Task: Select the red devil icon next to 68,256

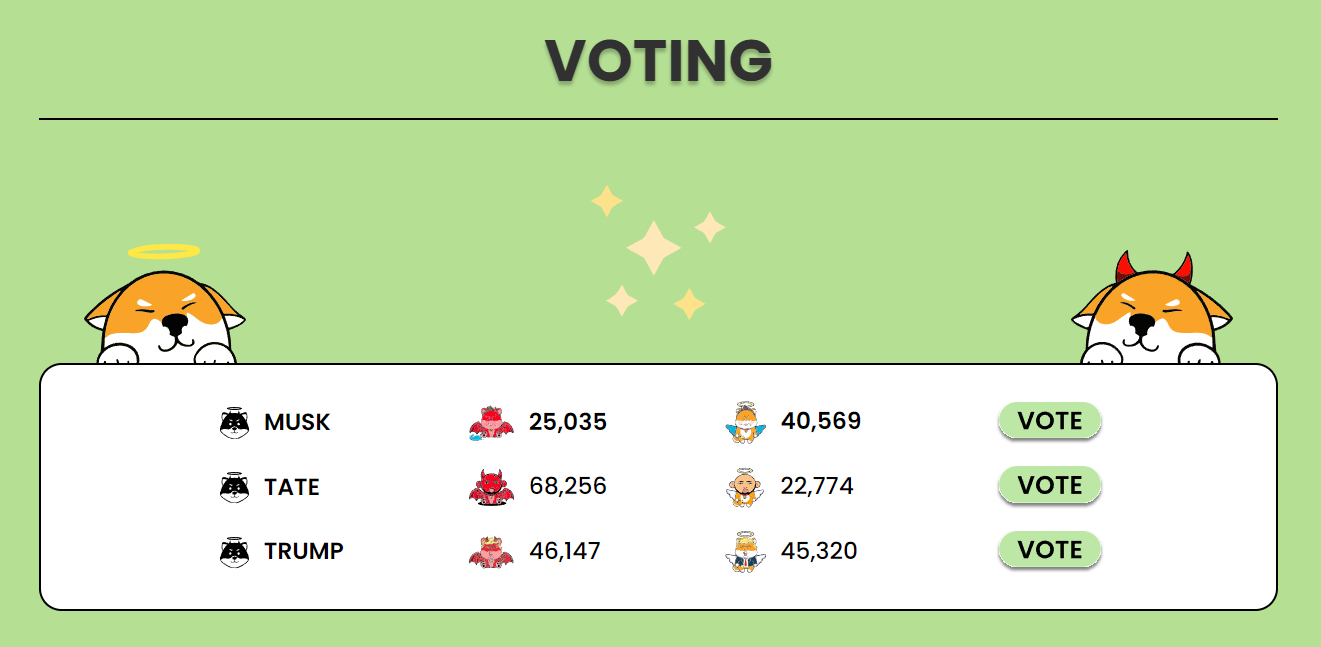Action: 491,487
